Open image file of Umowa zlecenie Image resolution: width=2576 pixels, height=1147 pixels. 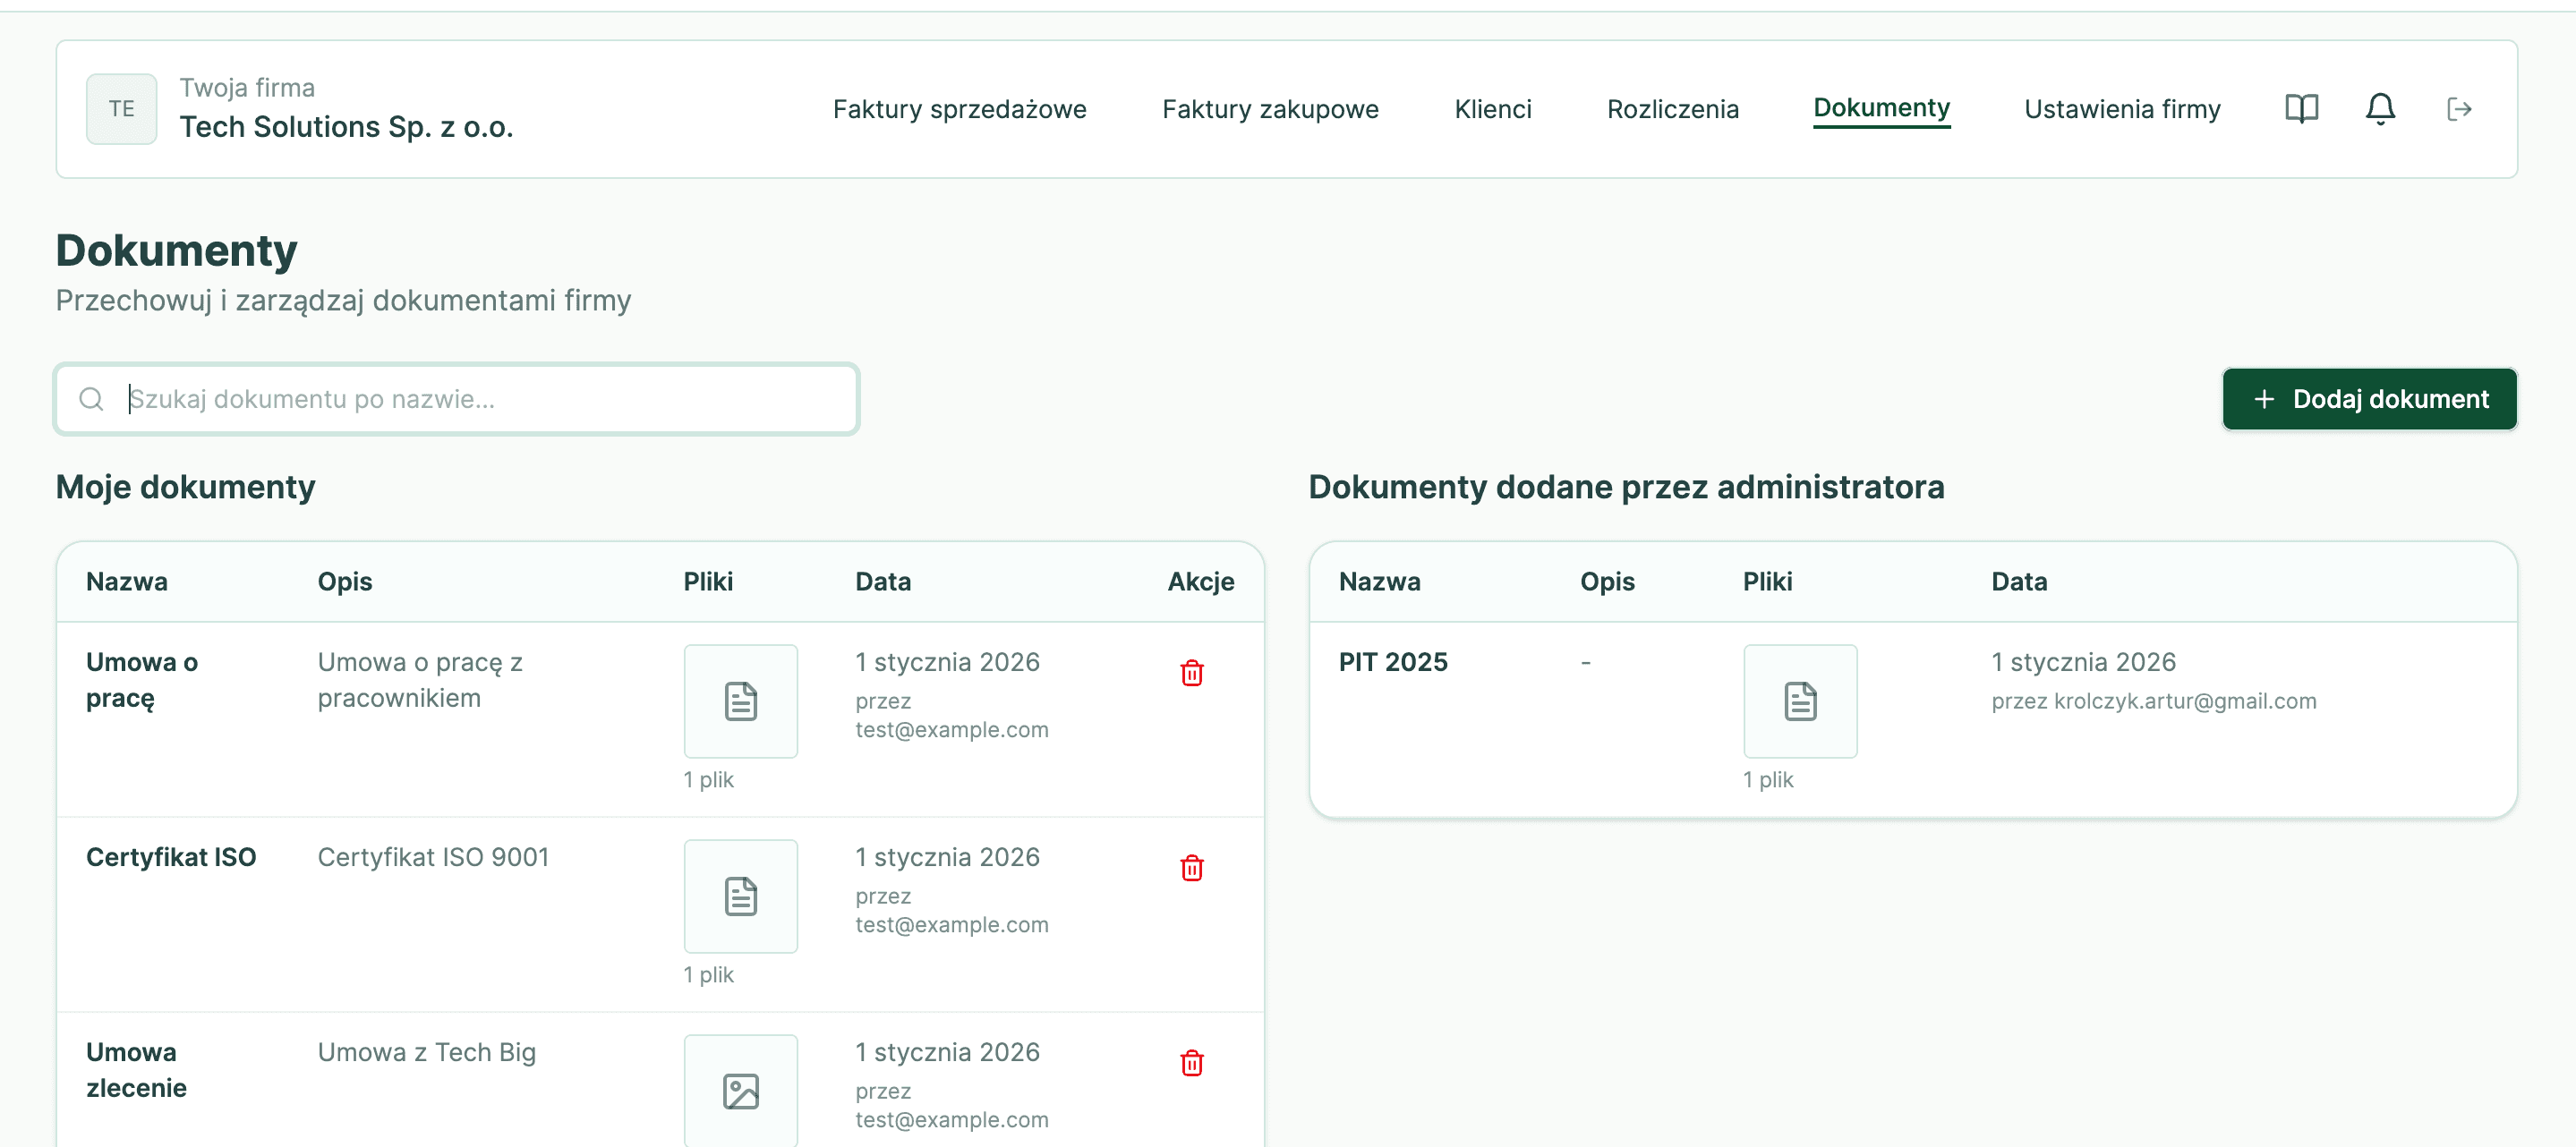(x=740, y=1090)
